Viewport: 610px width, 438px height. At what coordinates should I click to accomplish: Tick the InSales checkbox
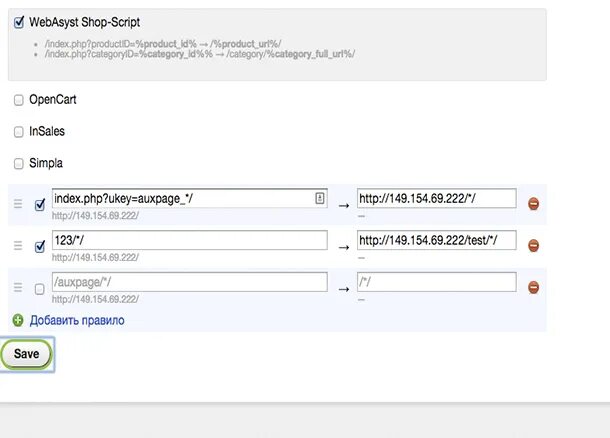click(x=19, y=132)
